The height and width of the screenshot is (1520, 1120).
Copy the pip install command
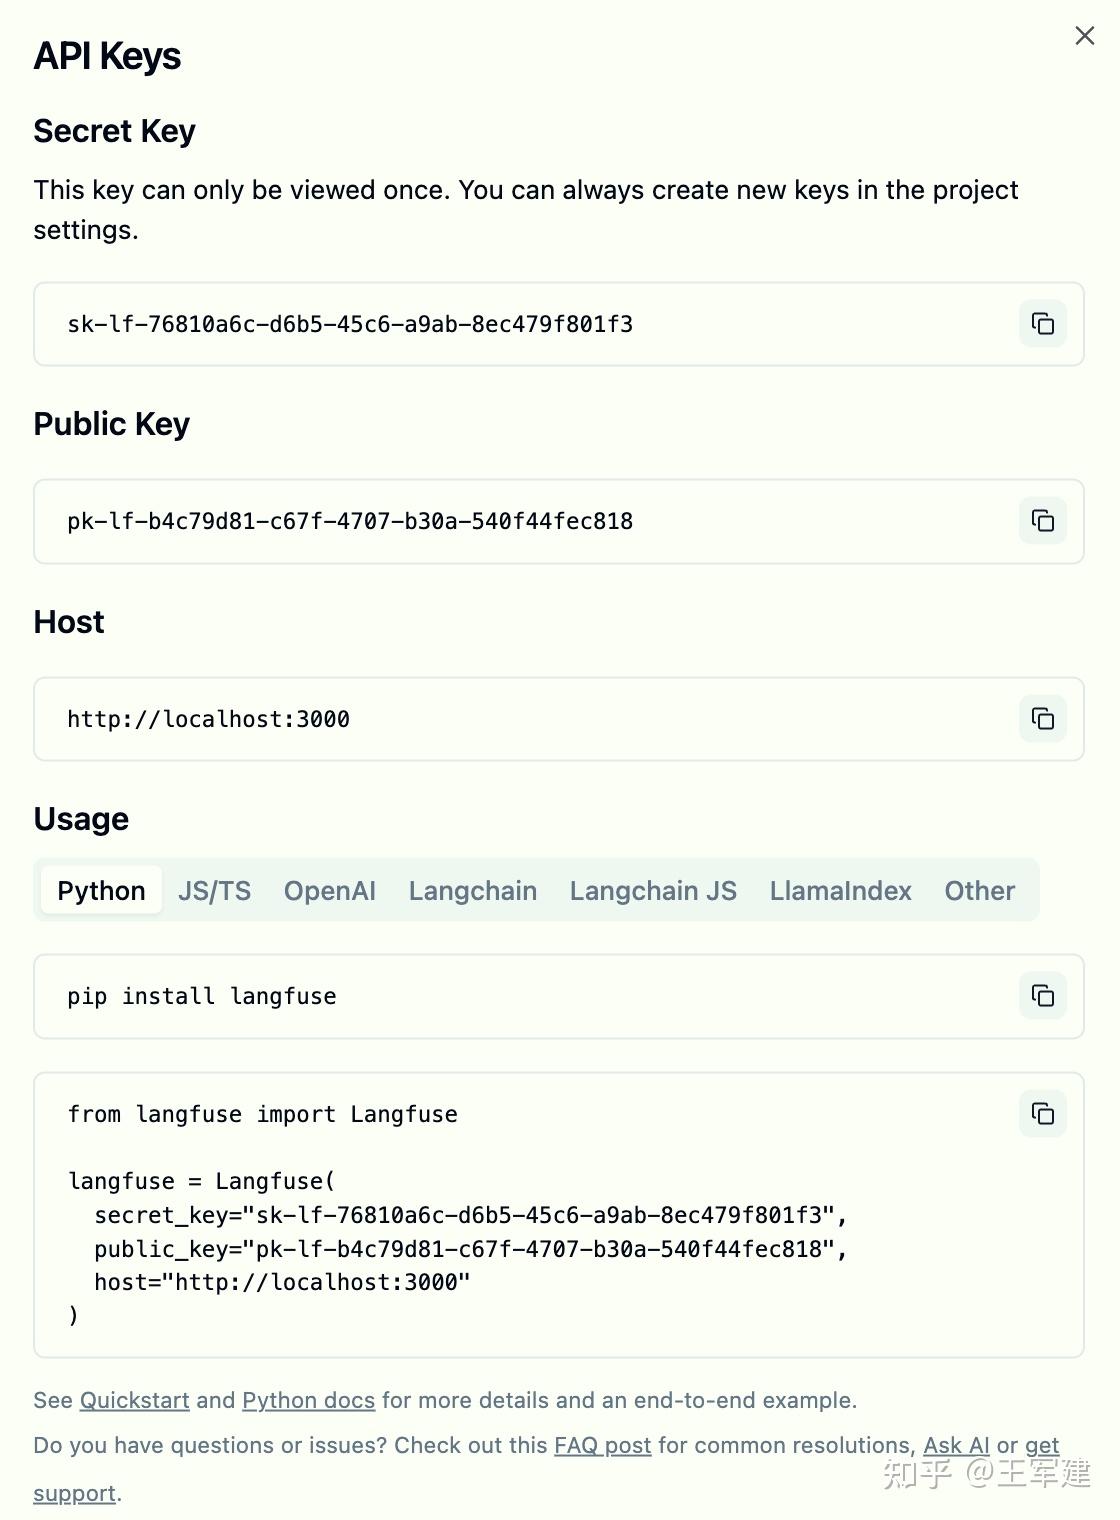[1043, 996]
